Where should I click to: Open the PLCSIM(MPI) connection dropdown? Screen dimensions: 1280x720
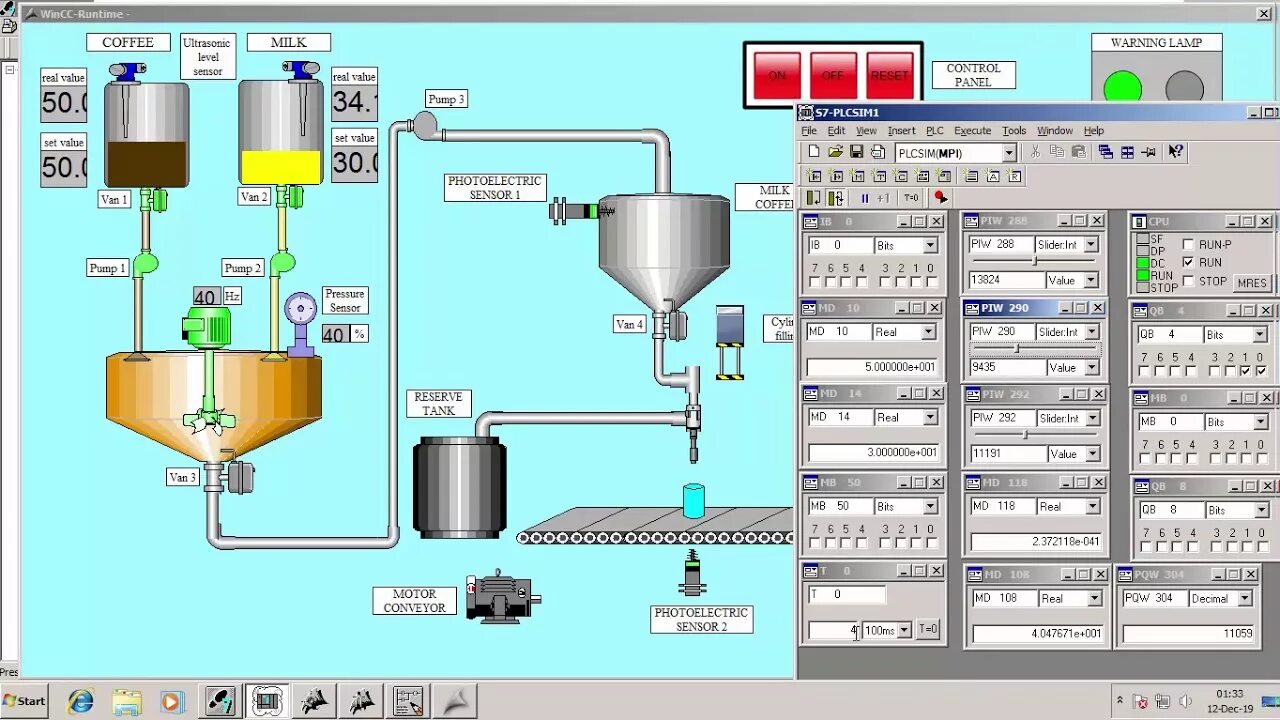click(x=1008, y=153)
